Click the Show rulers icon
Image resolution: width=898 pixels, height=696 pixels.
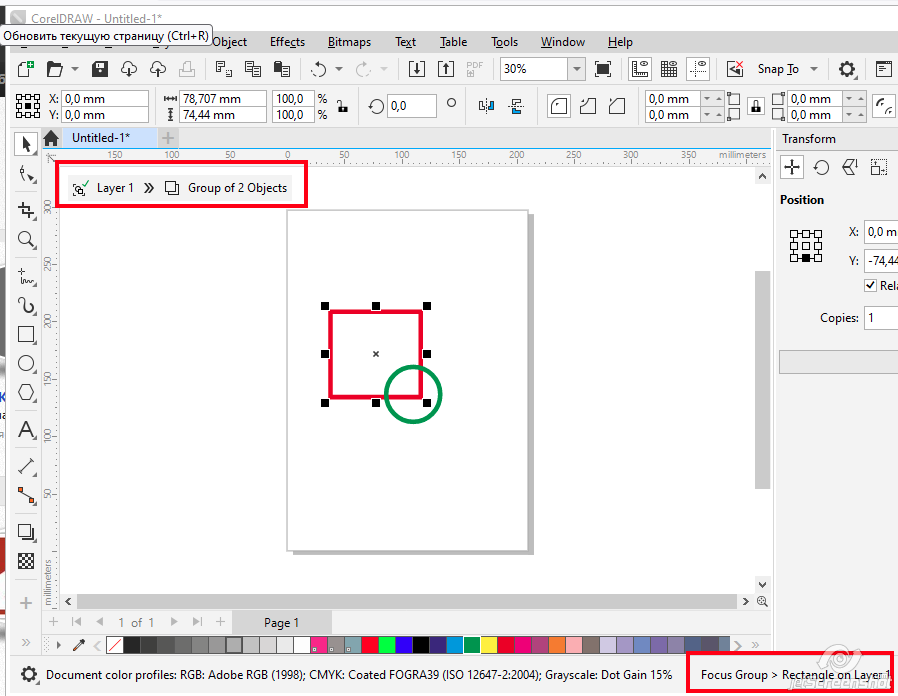(640, 69)
